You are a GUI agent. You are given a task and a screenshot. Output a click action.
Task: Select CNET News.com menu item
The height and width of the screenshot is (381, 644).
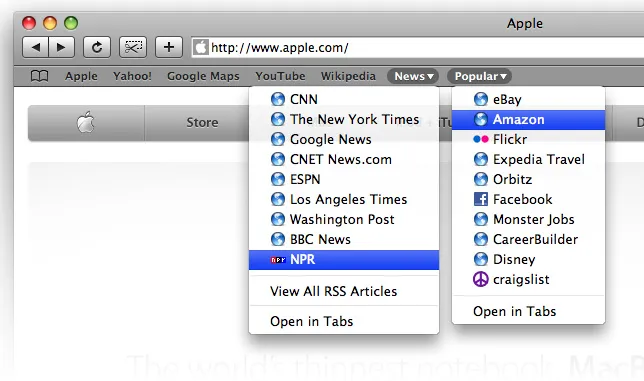pos(344,159)
